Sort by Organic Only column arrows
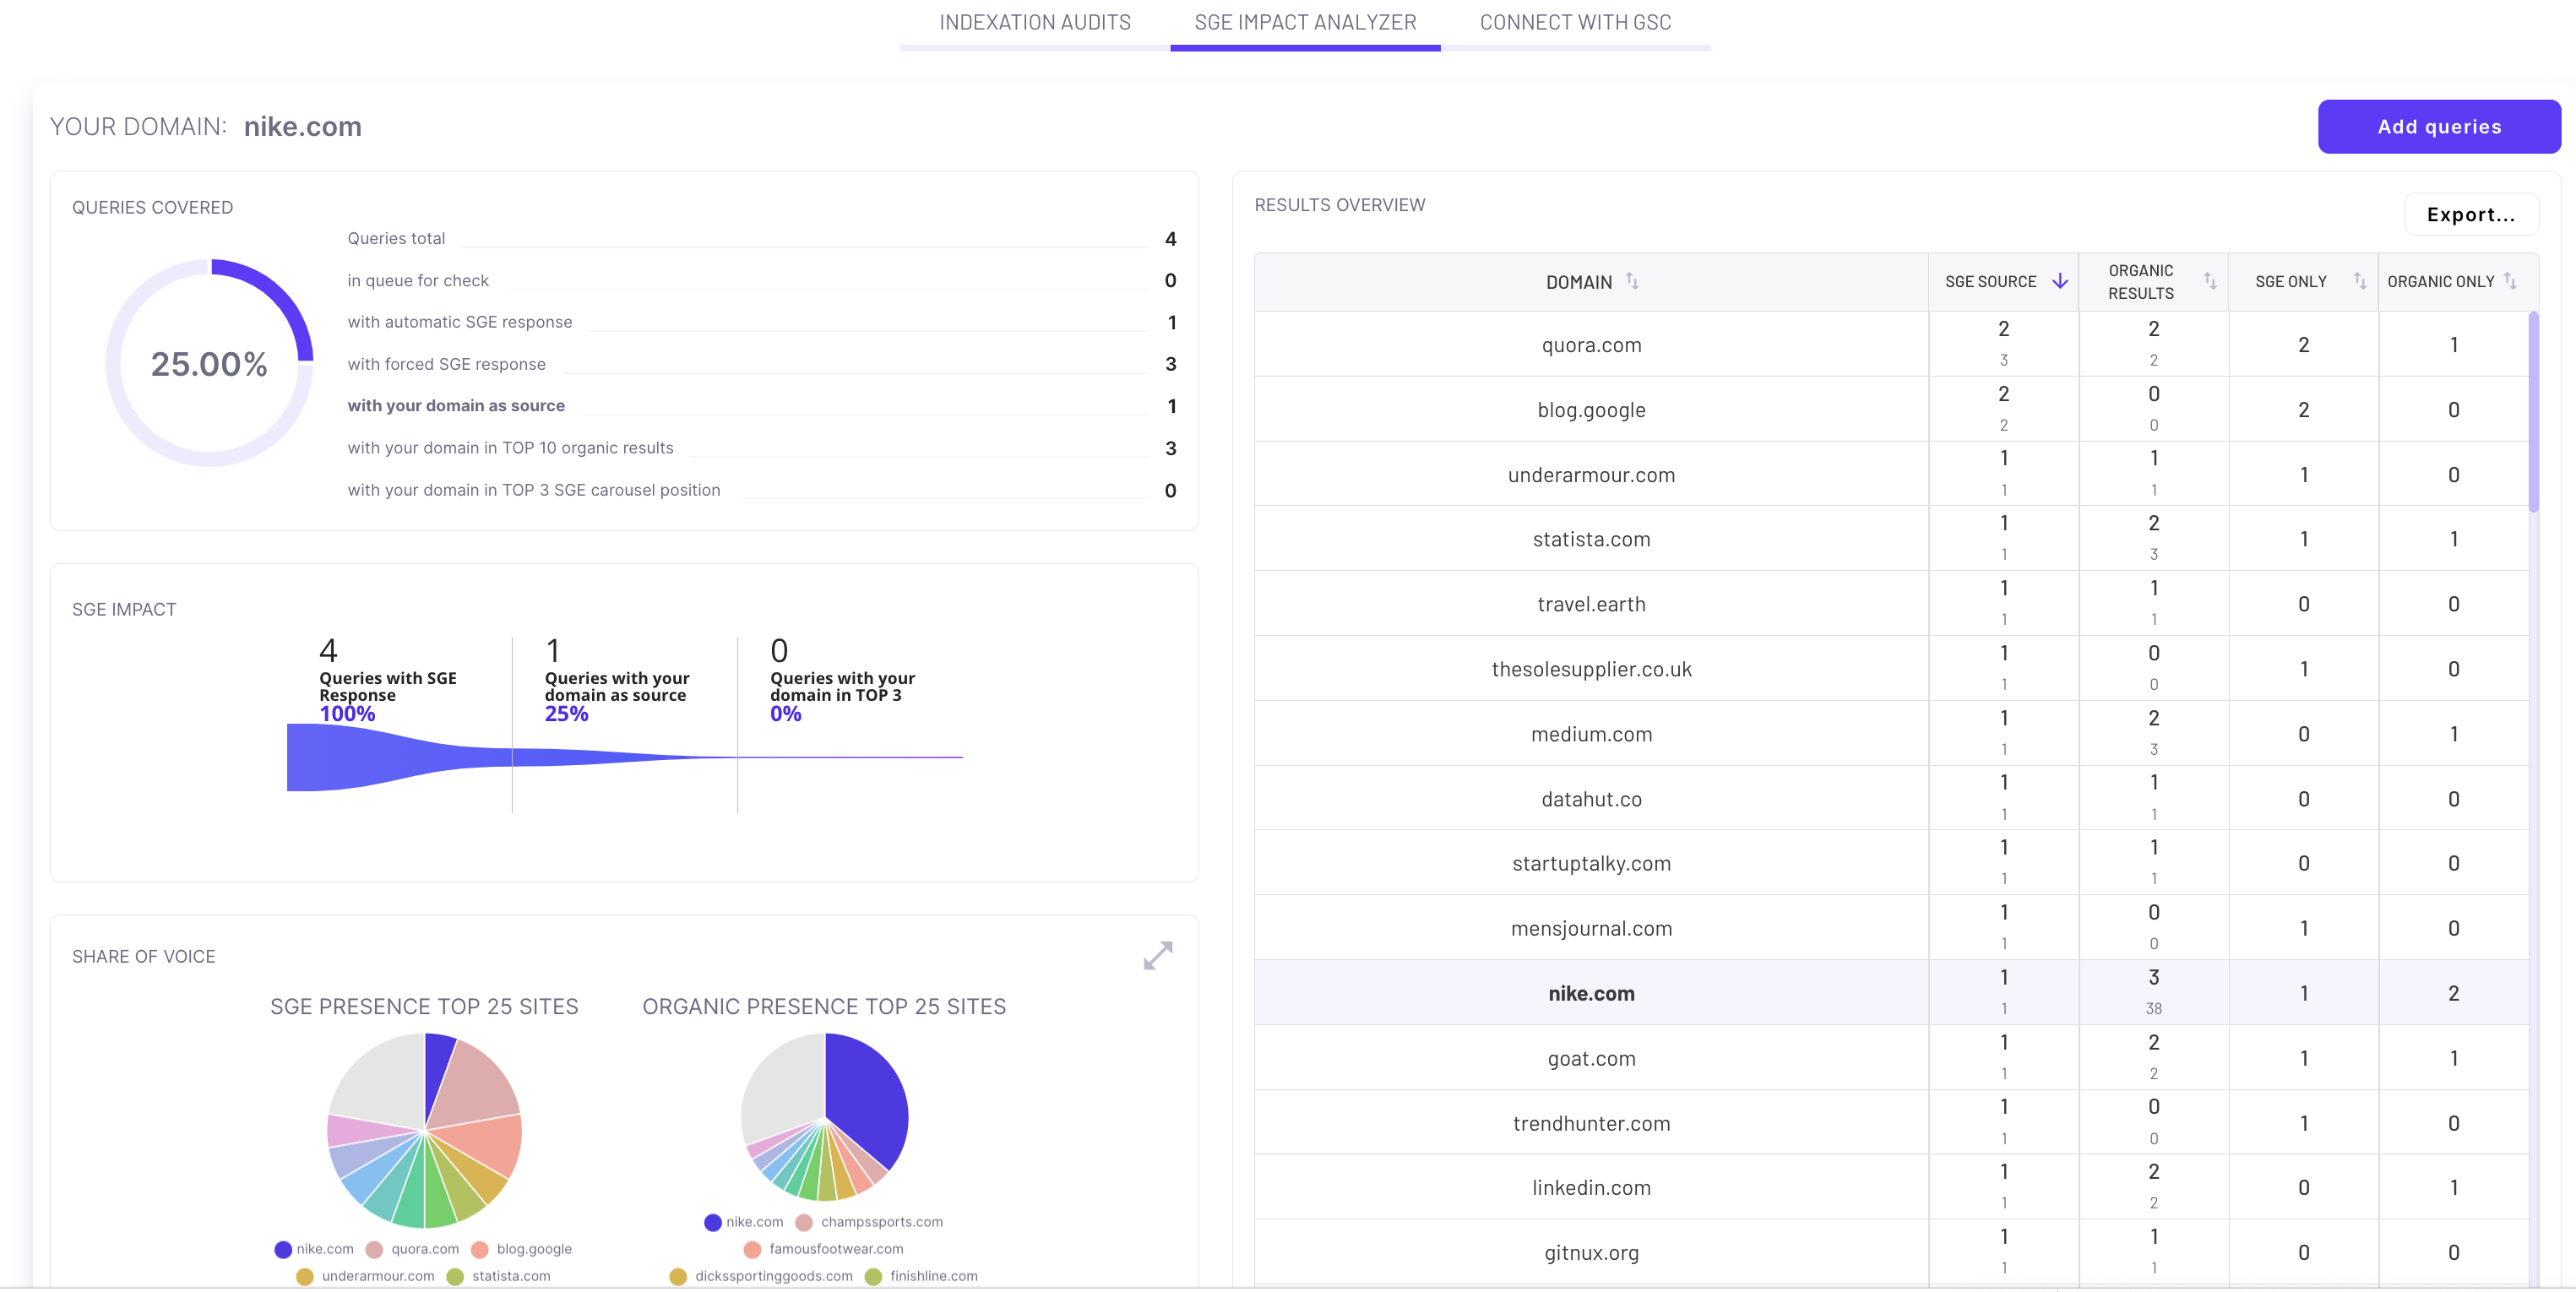This screenshot has width=2576, height=1292. pyautogui.click(x=2510, y=281)
